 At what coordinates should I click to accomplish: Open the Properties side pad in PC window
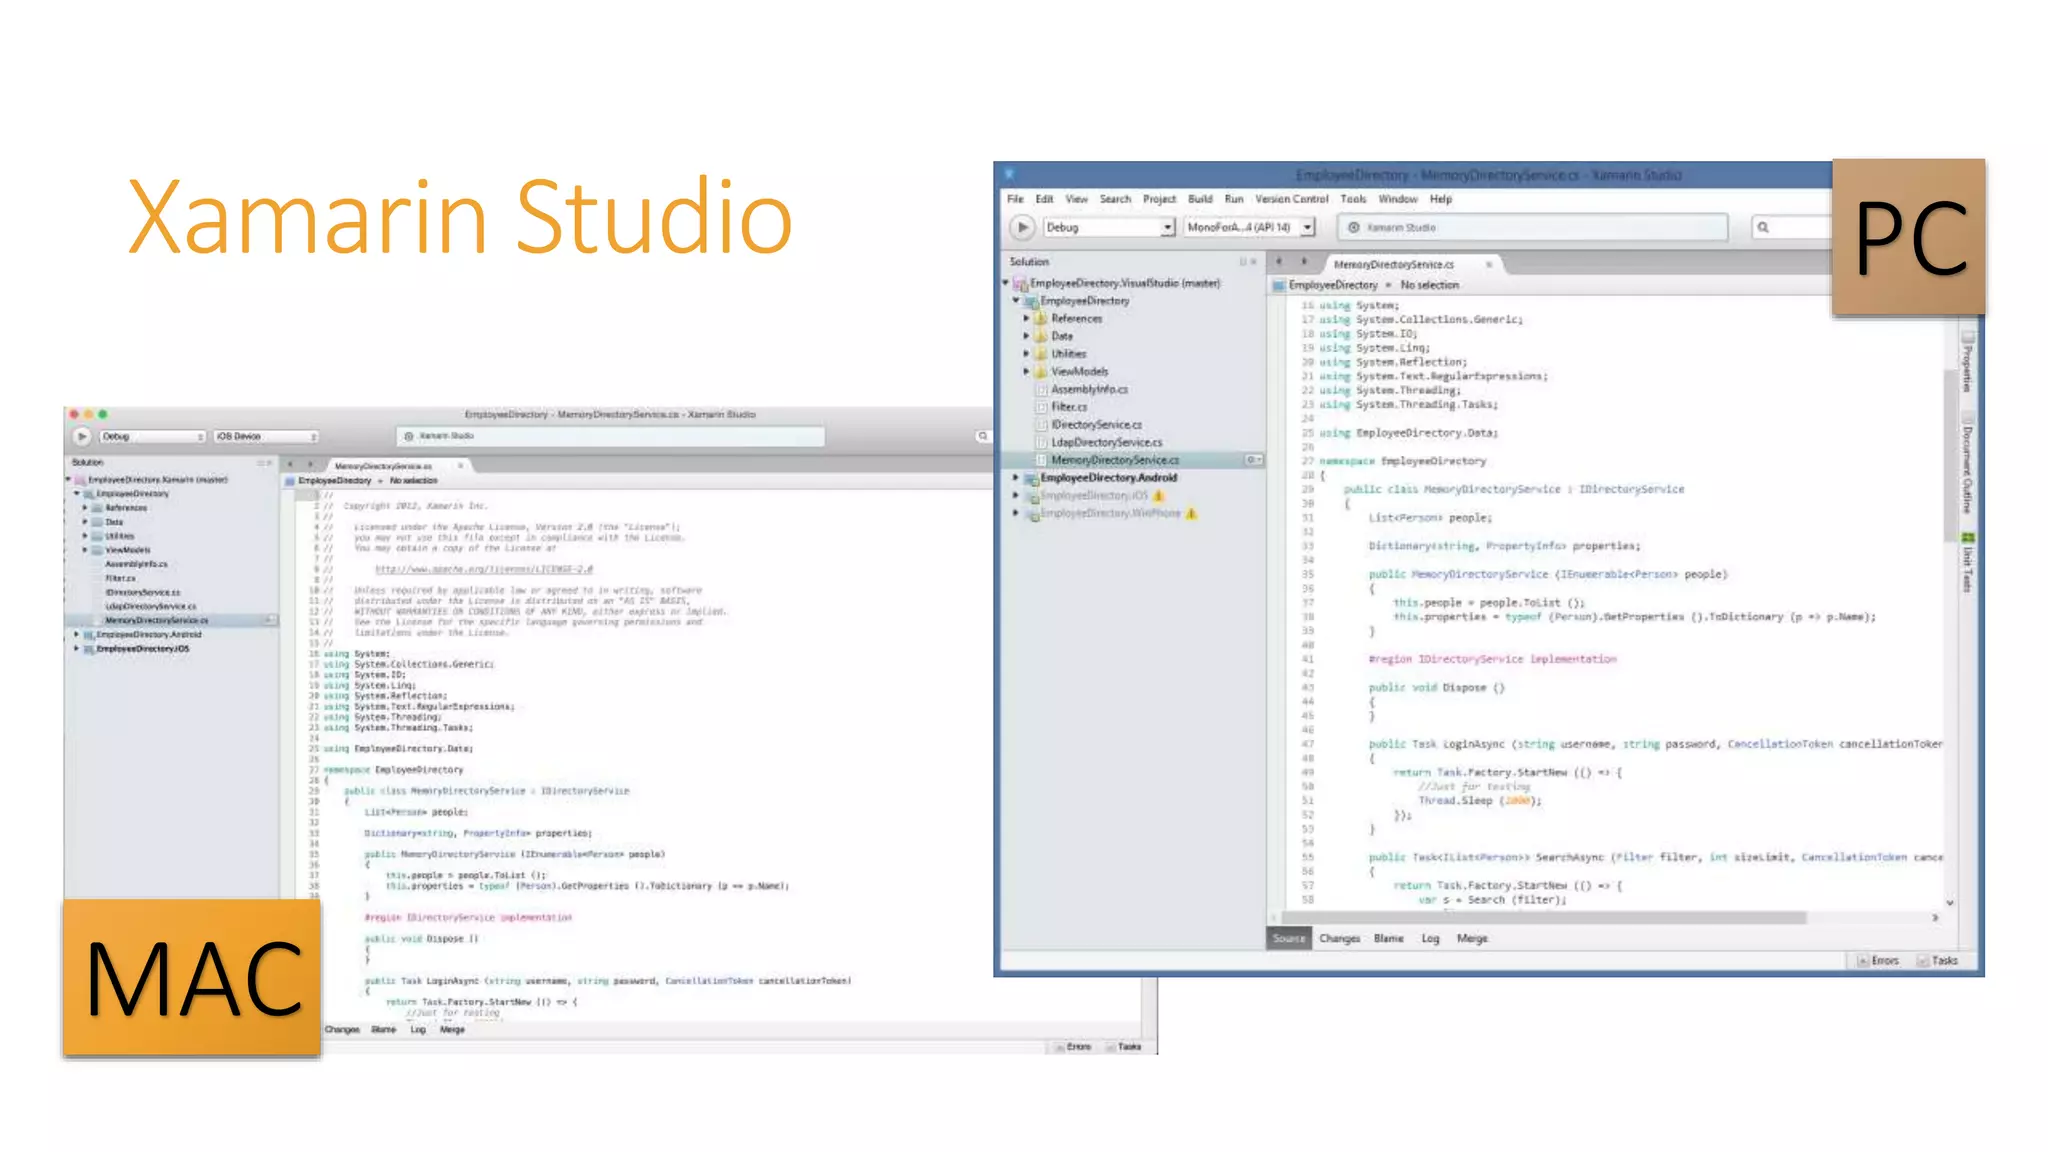(1967, 364)
